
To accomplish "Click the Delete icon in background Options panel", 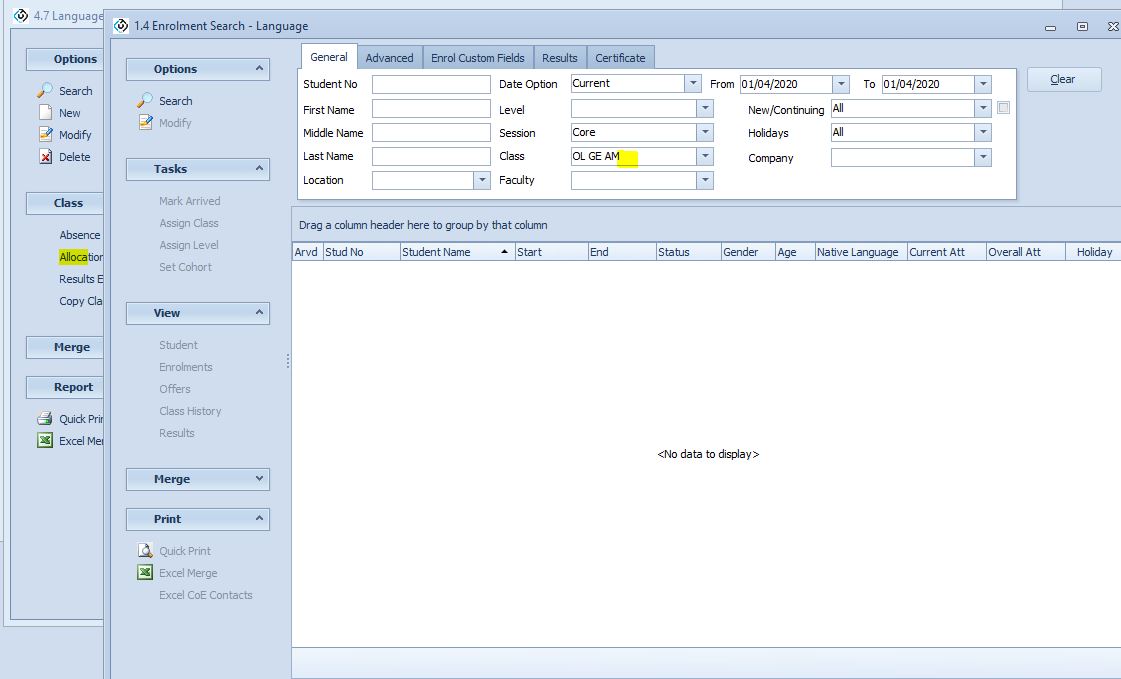I will (x=45, y=157).
